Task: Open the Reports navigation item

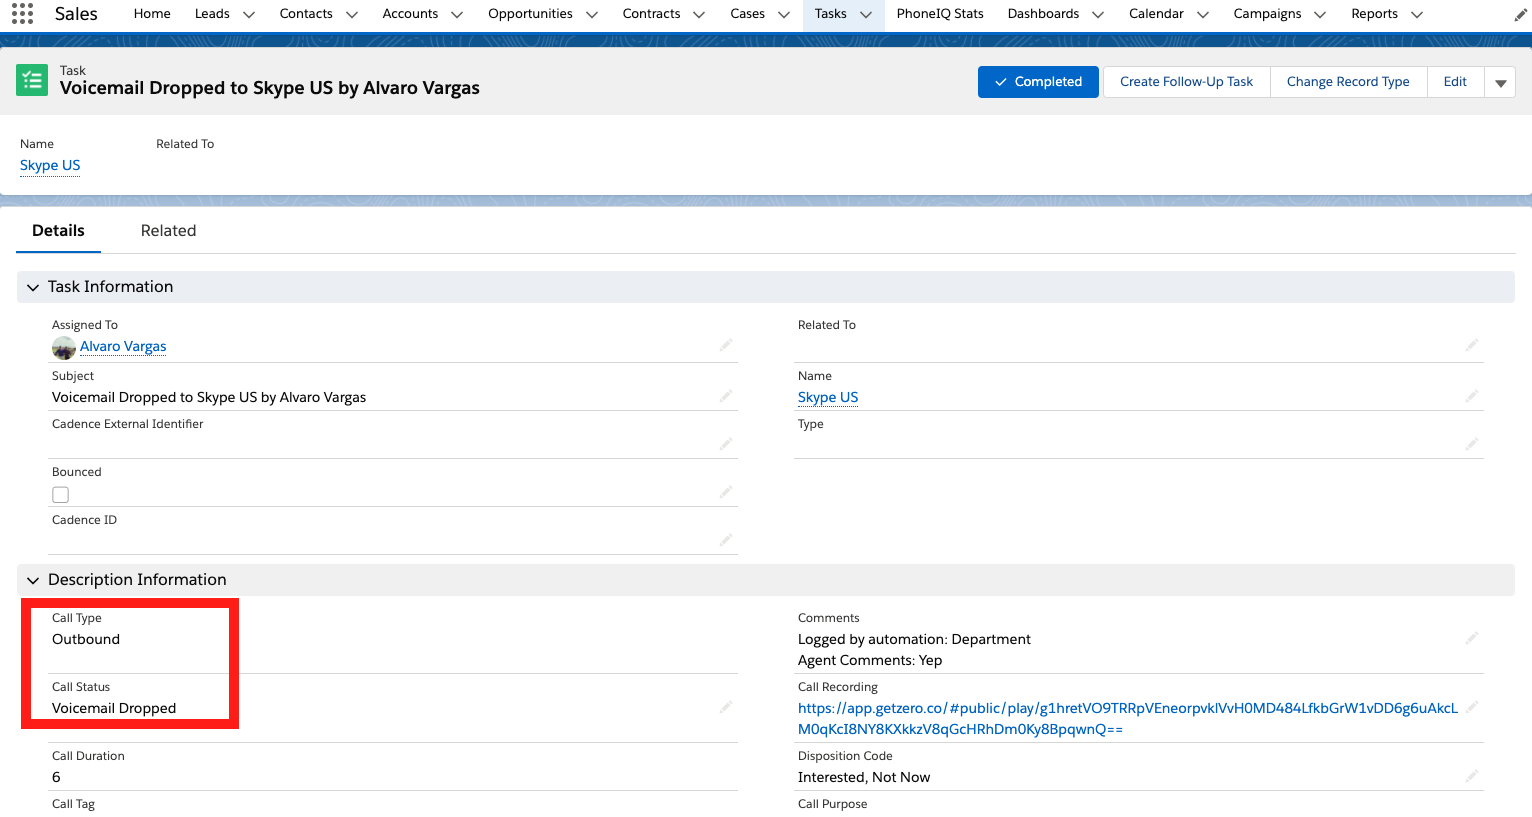Action: coord(1374,14)
